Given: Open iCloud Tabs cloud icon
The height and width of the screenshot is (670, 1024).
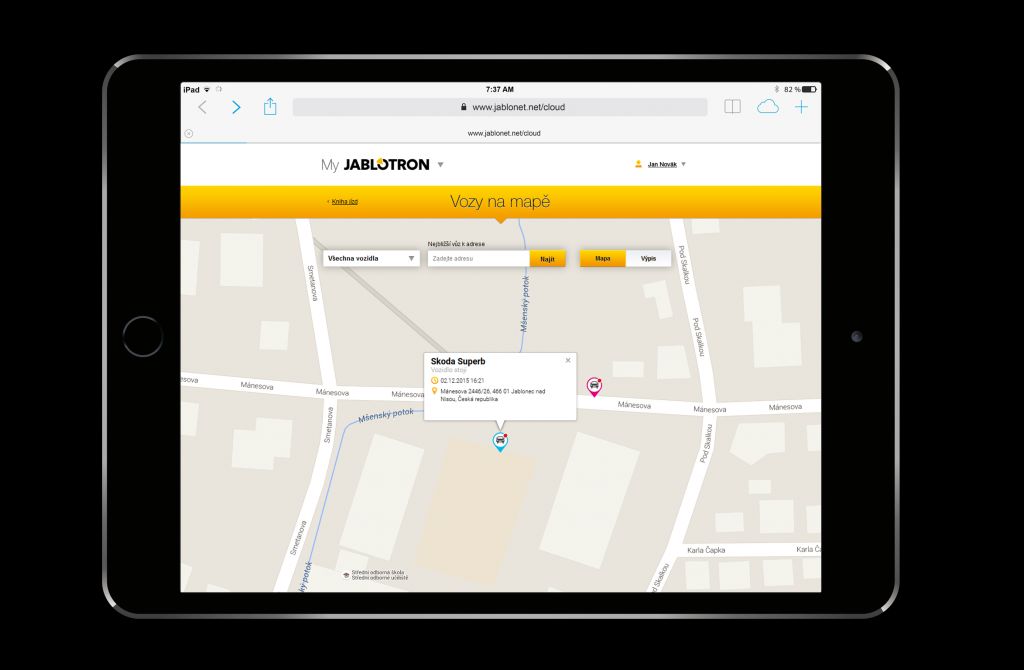Looking at the screenshot, I should click(767, 107).
